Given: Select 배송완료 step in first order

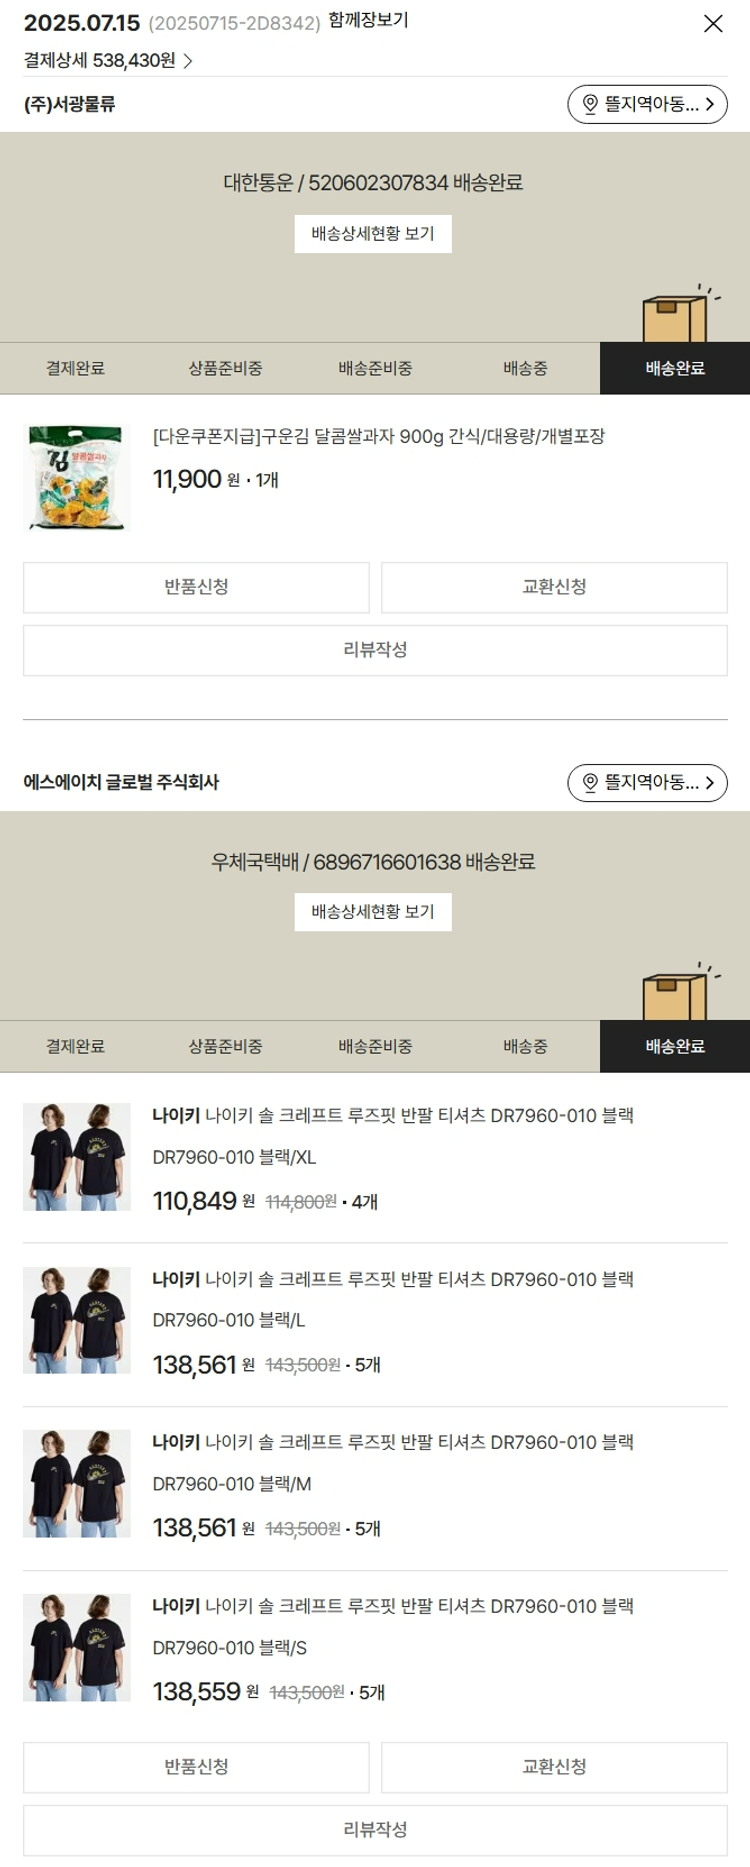Looking at the screenshot, I should 675,368.
